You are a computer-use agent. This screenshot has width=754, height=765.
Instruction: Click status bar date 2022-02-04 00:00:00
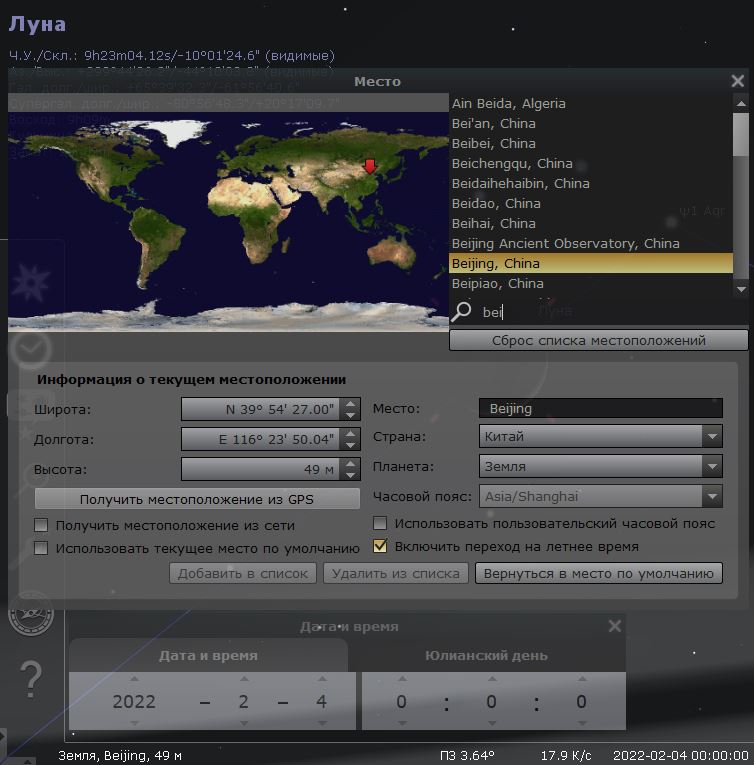coord(680,756)
